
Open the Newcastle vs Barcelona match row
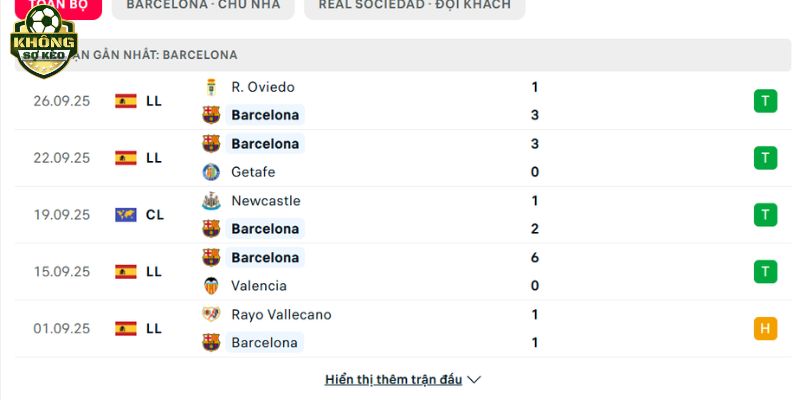click(x=403, y=215)
